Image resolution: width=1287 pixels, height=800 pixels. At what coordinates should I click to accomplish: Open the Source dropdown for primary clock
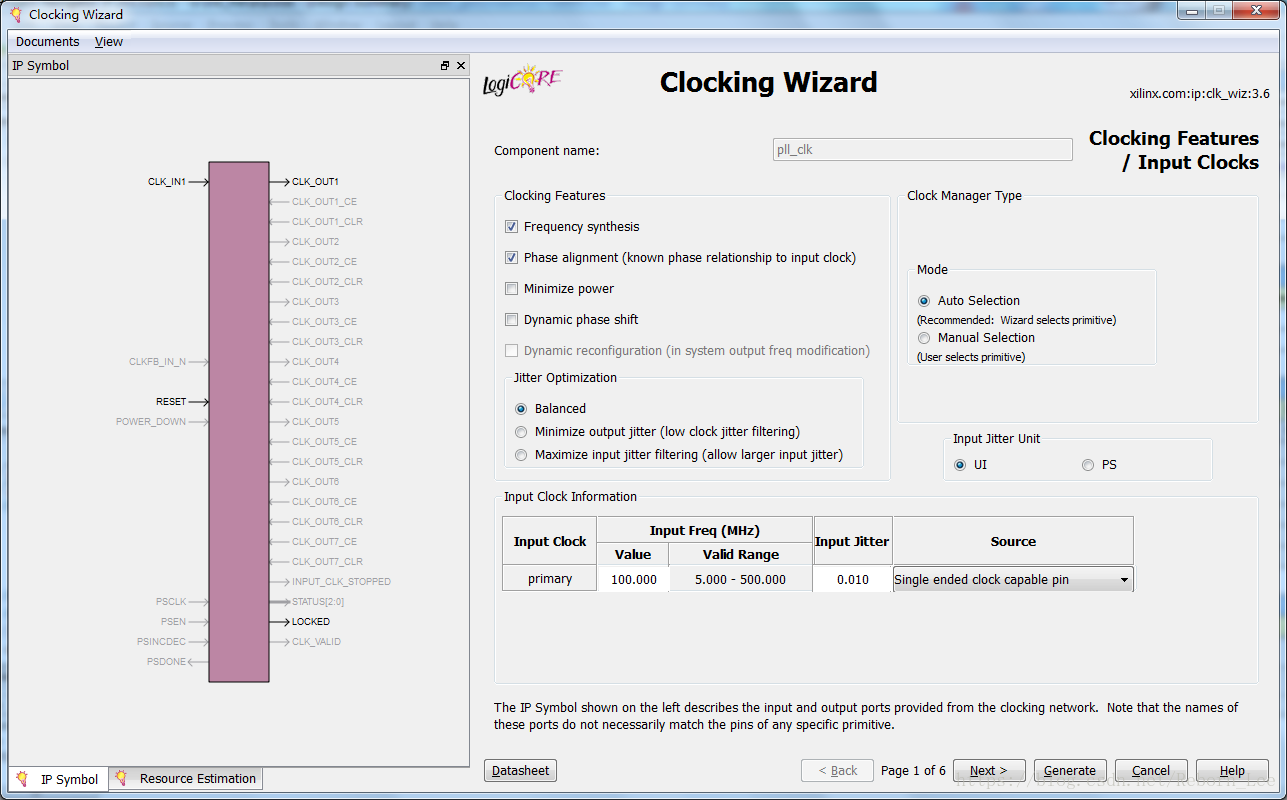pyautogui.click(x=1013, y=579)
